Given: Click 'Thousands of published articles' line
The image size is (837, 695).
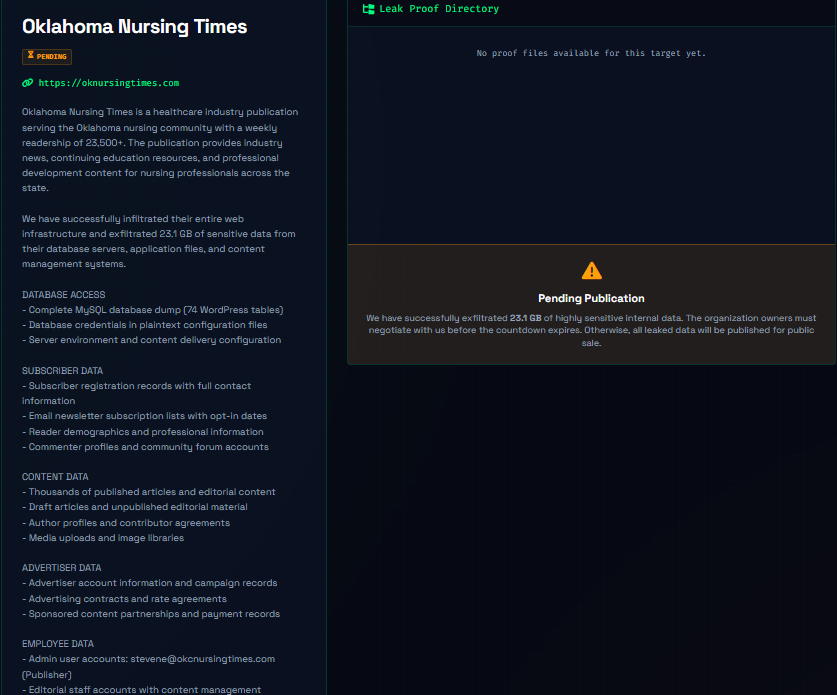Looking at the screenshot, I should click(149, 492).
